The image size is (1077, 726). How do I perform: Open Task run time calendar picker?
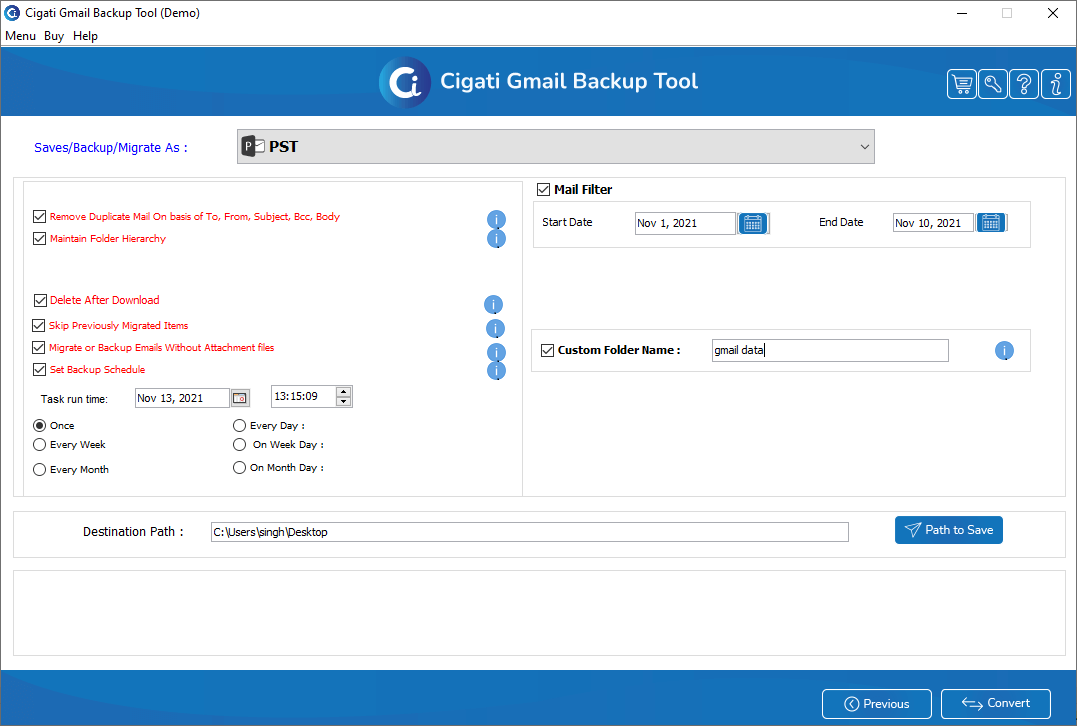click(240, 398)
